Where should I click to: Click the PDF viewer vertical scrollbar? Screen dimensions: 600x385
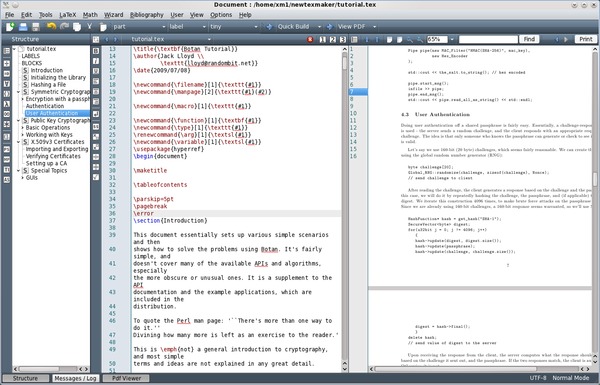tap(595, 206)
